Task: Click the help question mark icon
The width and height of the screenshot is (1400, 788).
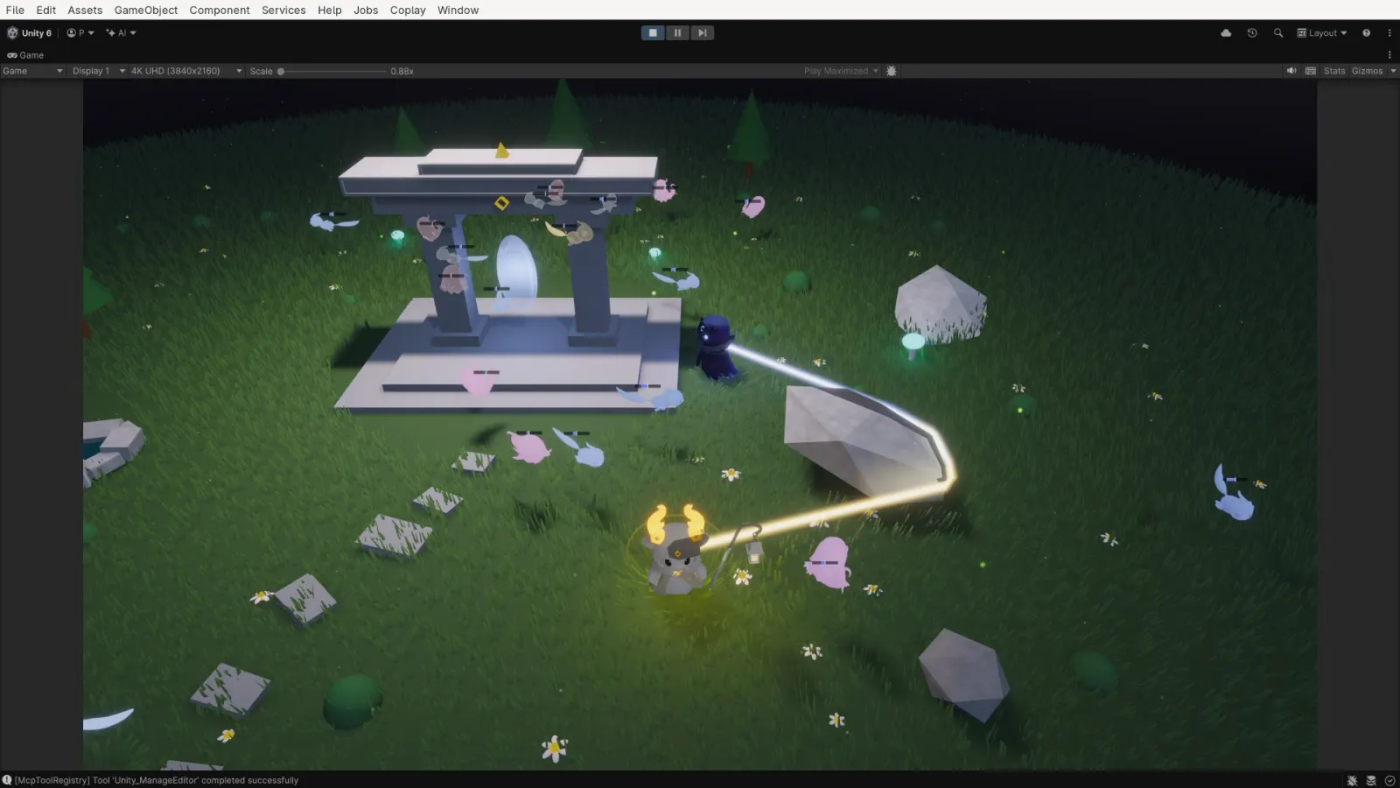Action: (x=1367, y=33)
